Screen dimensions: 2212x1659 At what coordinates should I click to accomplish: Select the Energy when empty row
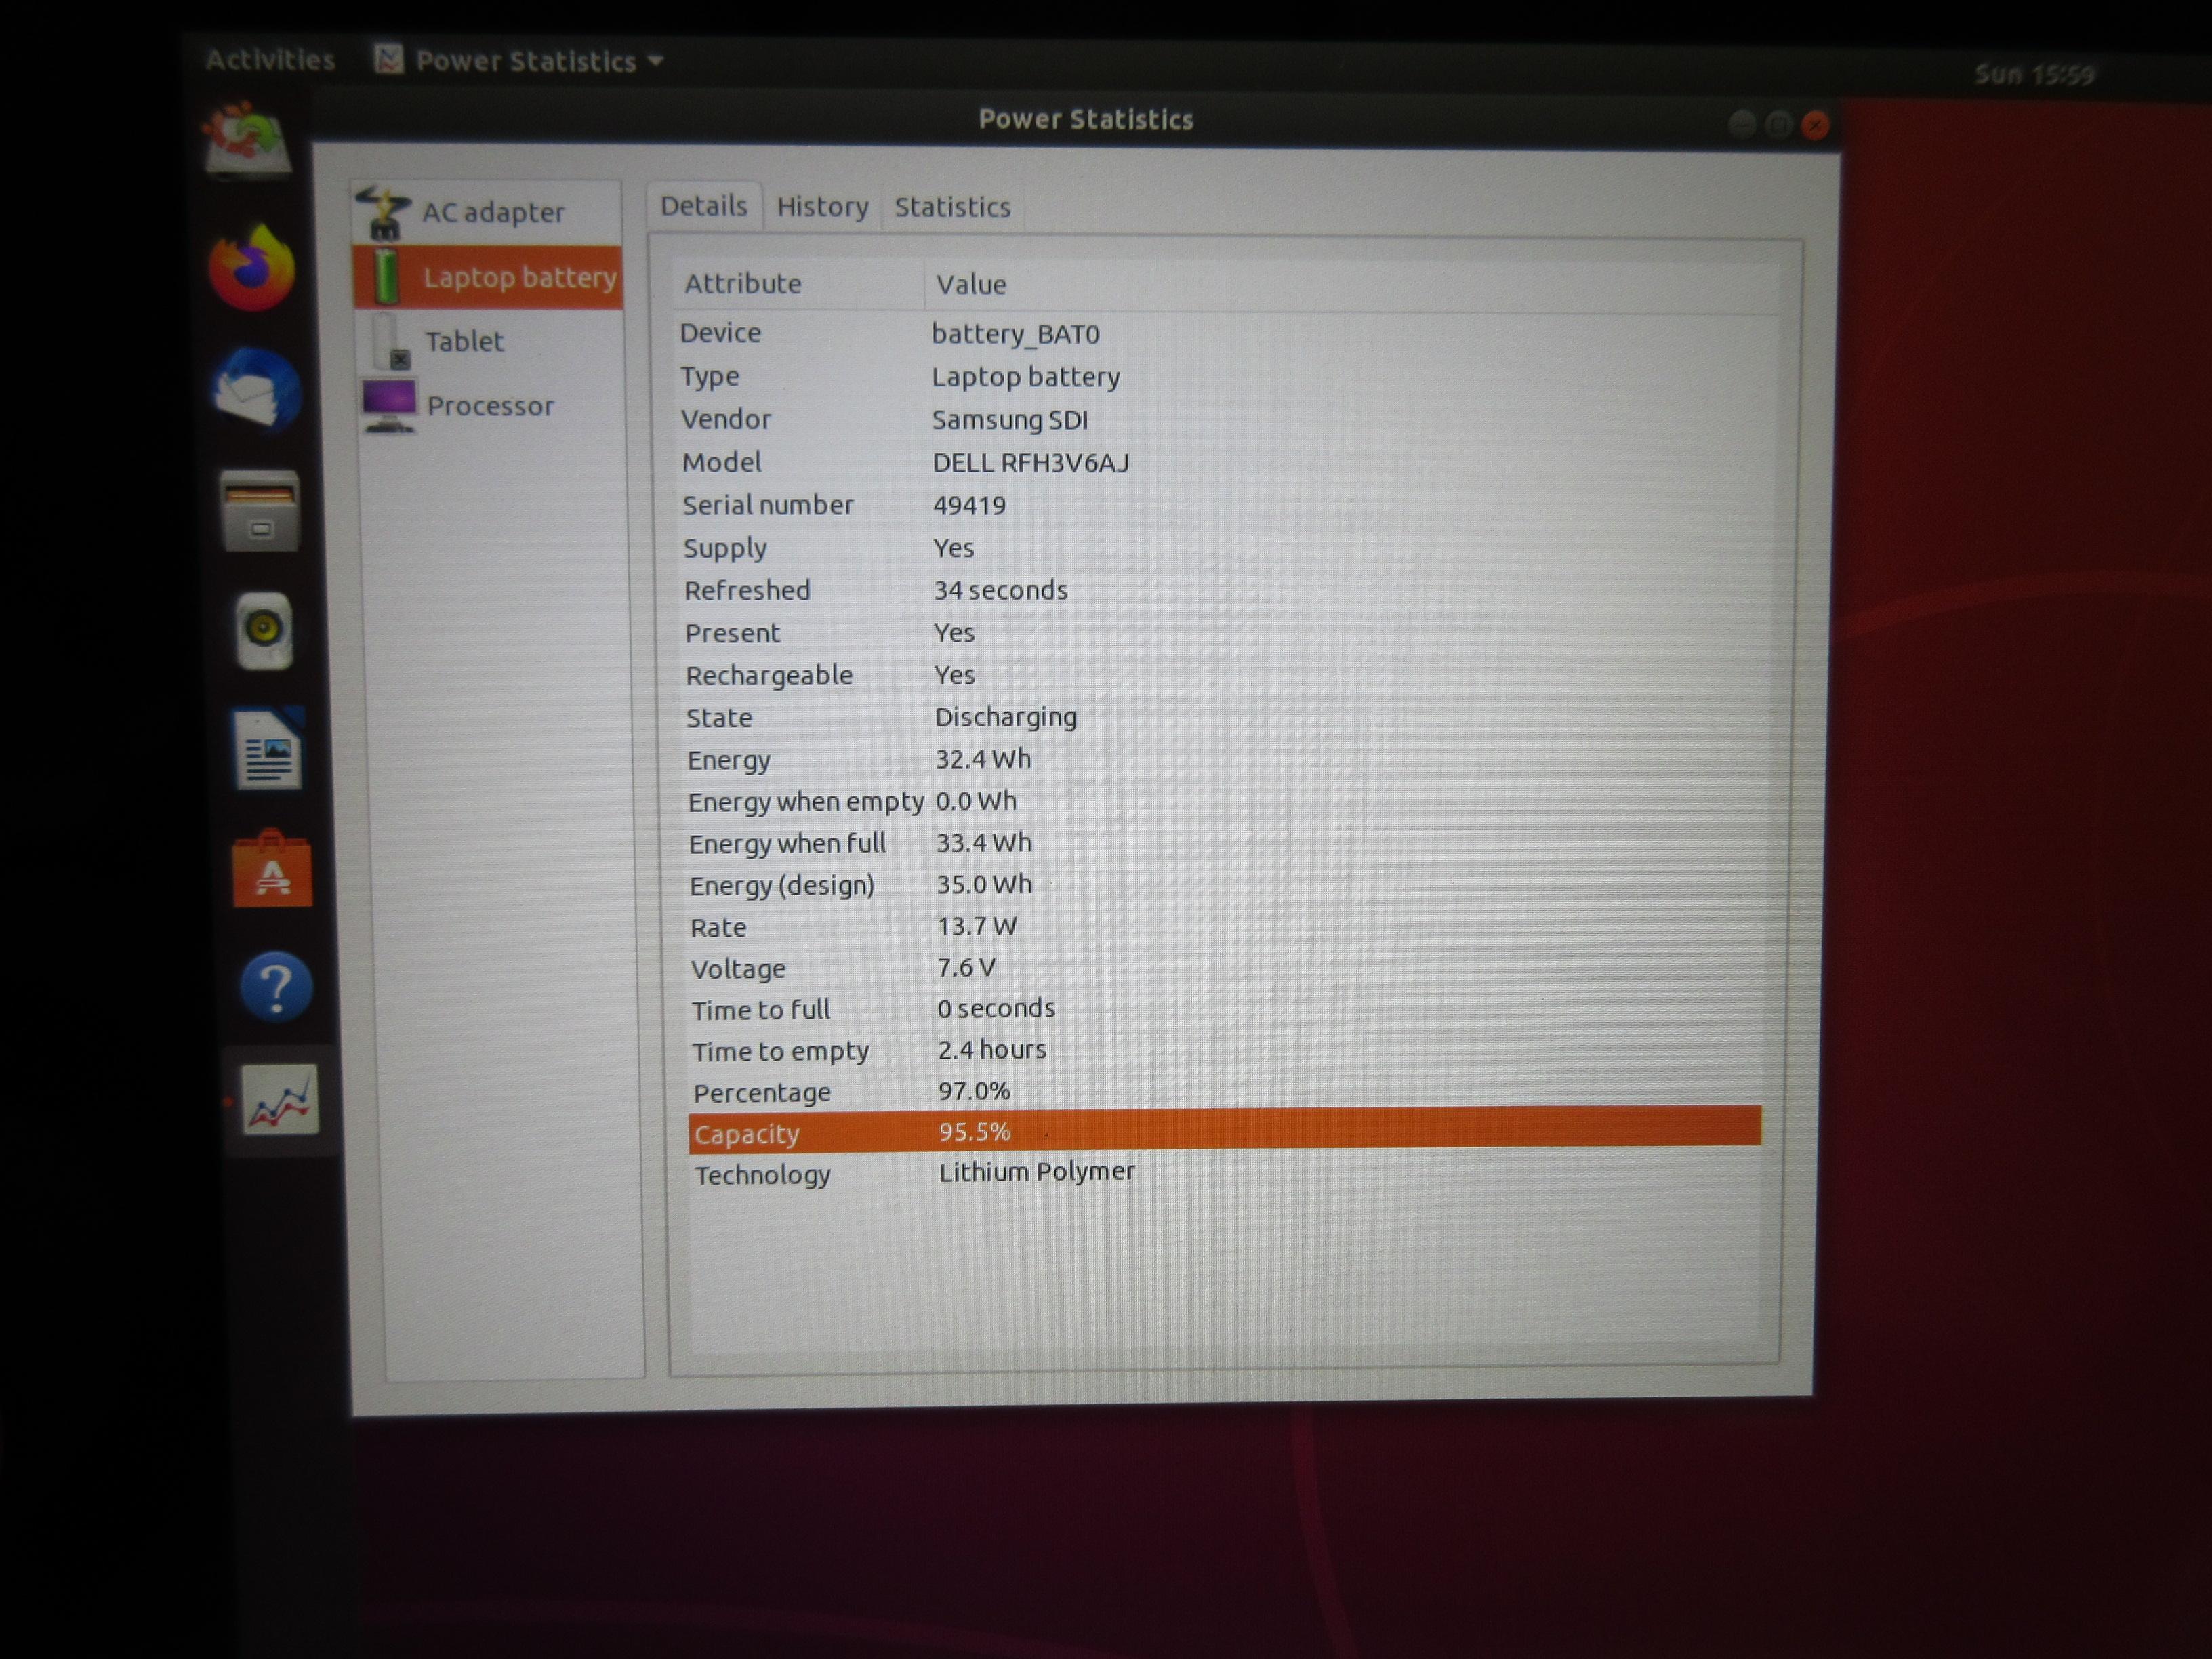1227,801
